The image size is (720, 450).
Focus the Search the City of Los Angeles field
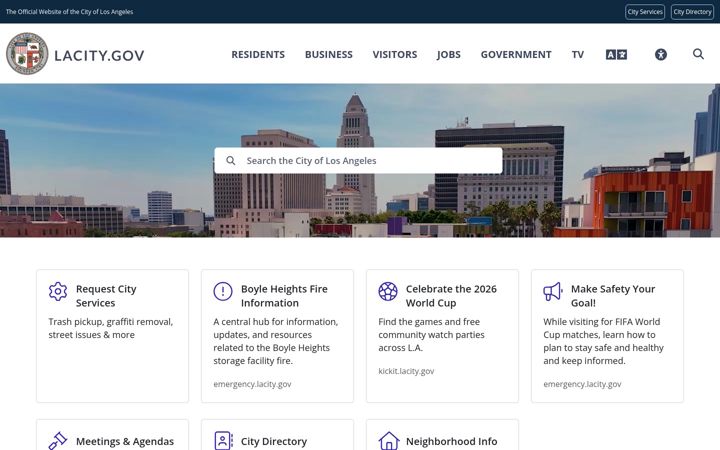pos(358,161)
